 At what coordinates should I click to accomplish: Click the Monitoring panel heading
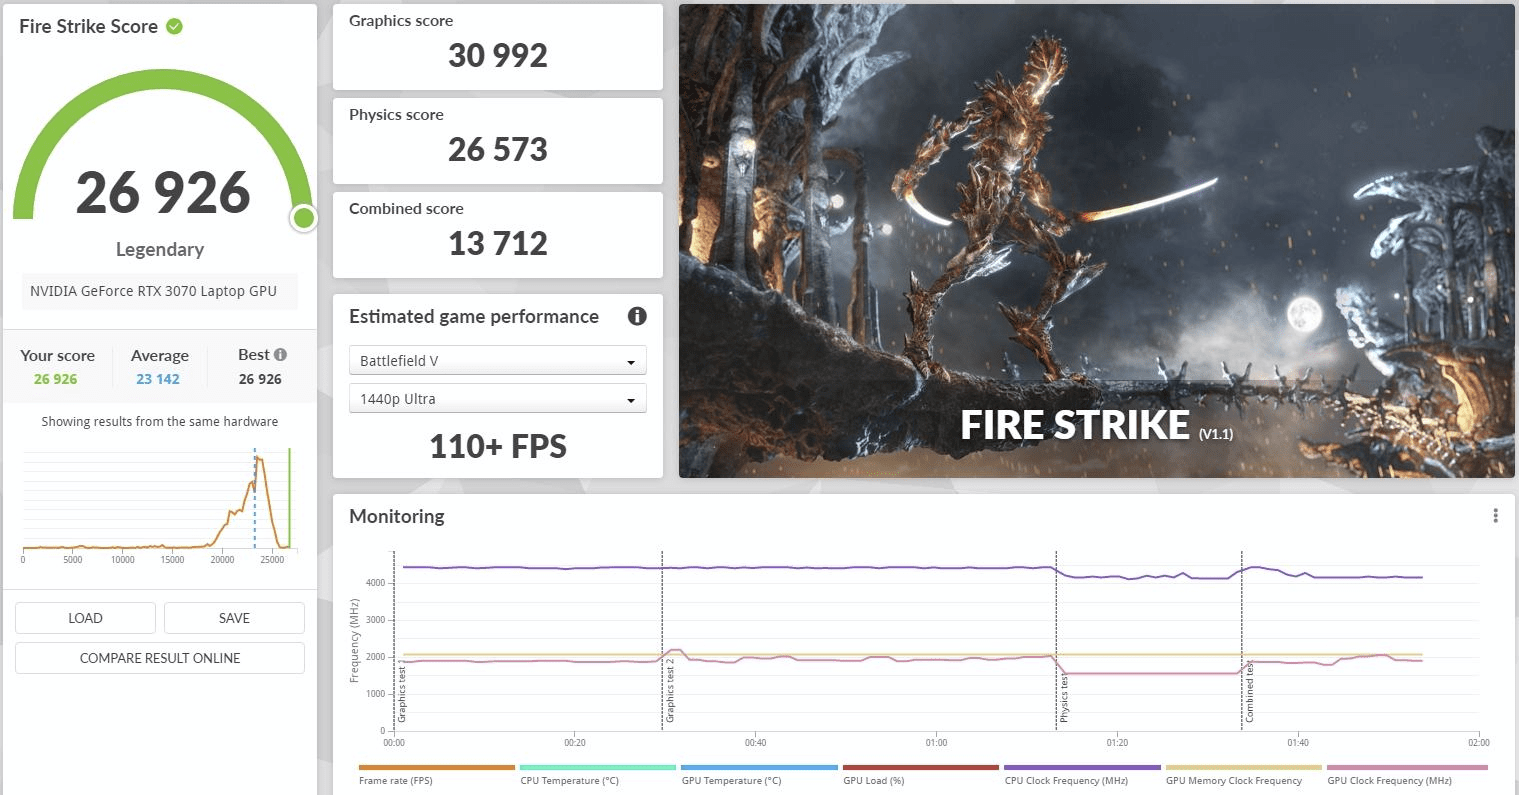(x=397, y=516)
